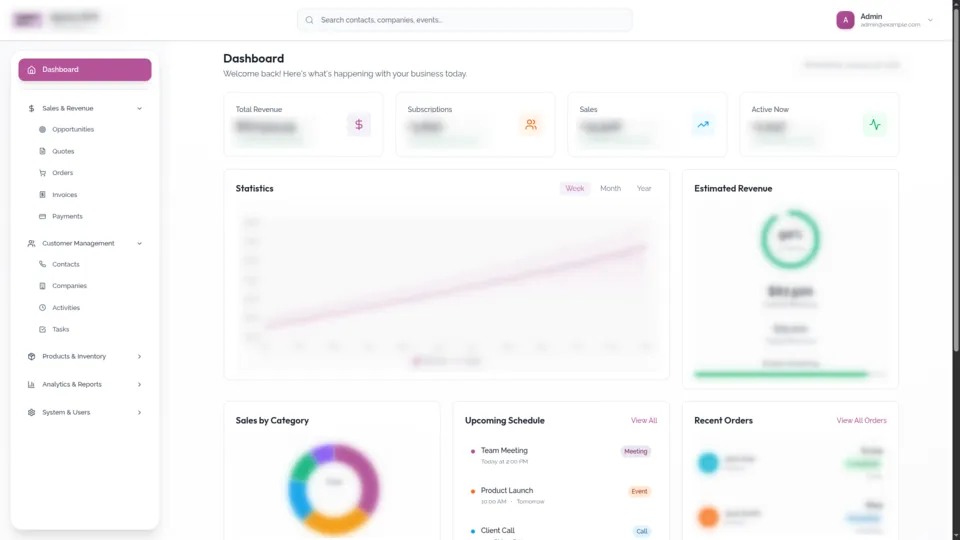960x540 pixels.
Task: Click the dollar icon beside Sales & Revenue
Action: tap(31, 108)
